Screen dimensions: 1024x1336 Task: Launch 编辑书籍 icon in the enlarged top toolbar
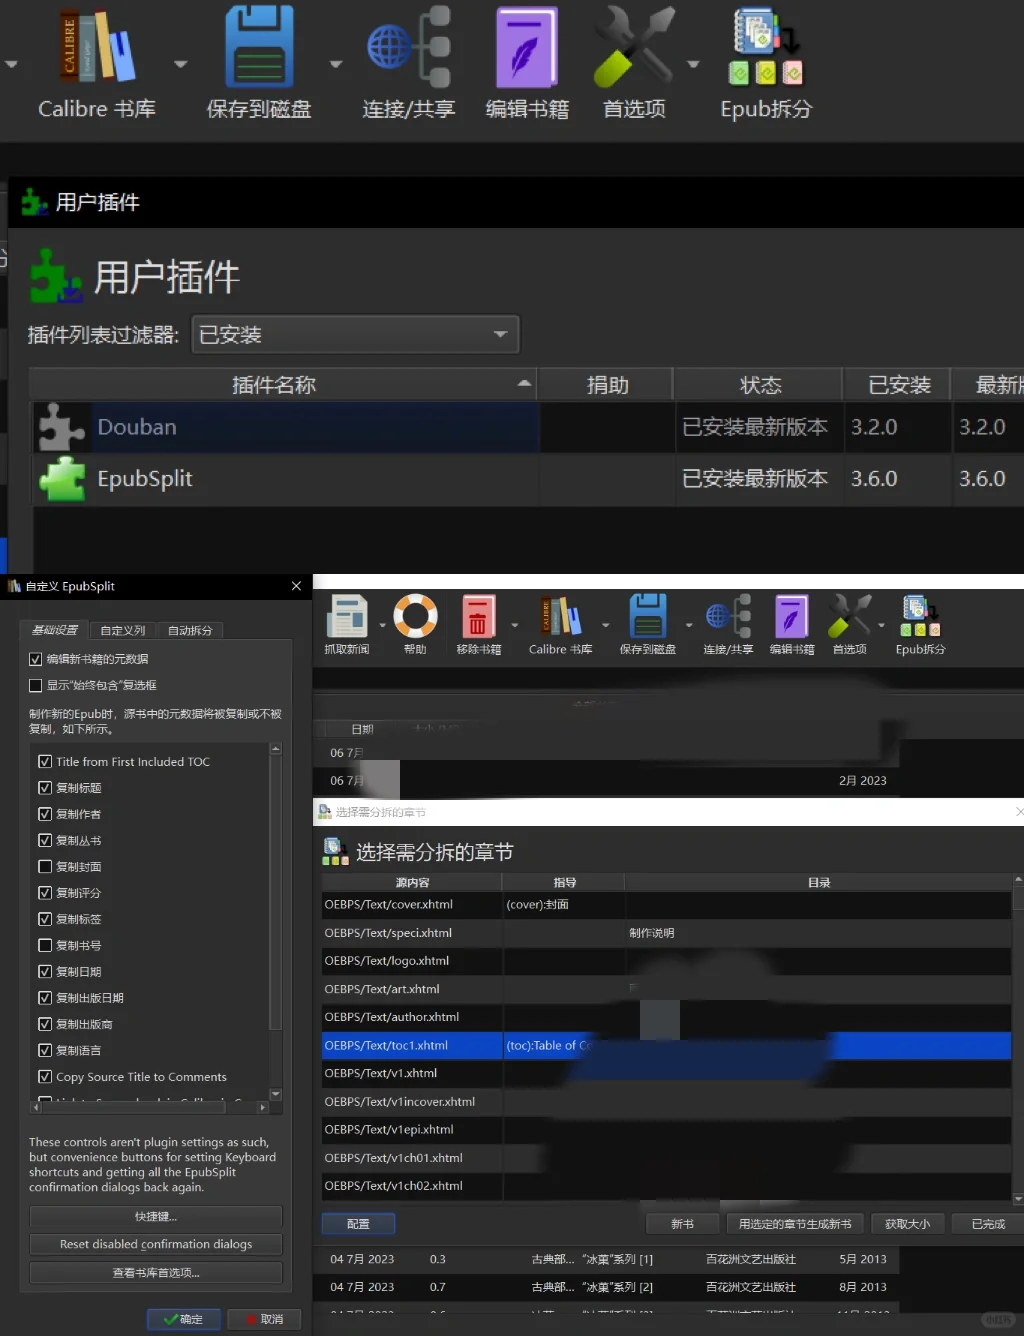pos(526,47)
